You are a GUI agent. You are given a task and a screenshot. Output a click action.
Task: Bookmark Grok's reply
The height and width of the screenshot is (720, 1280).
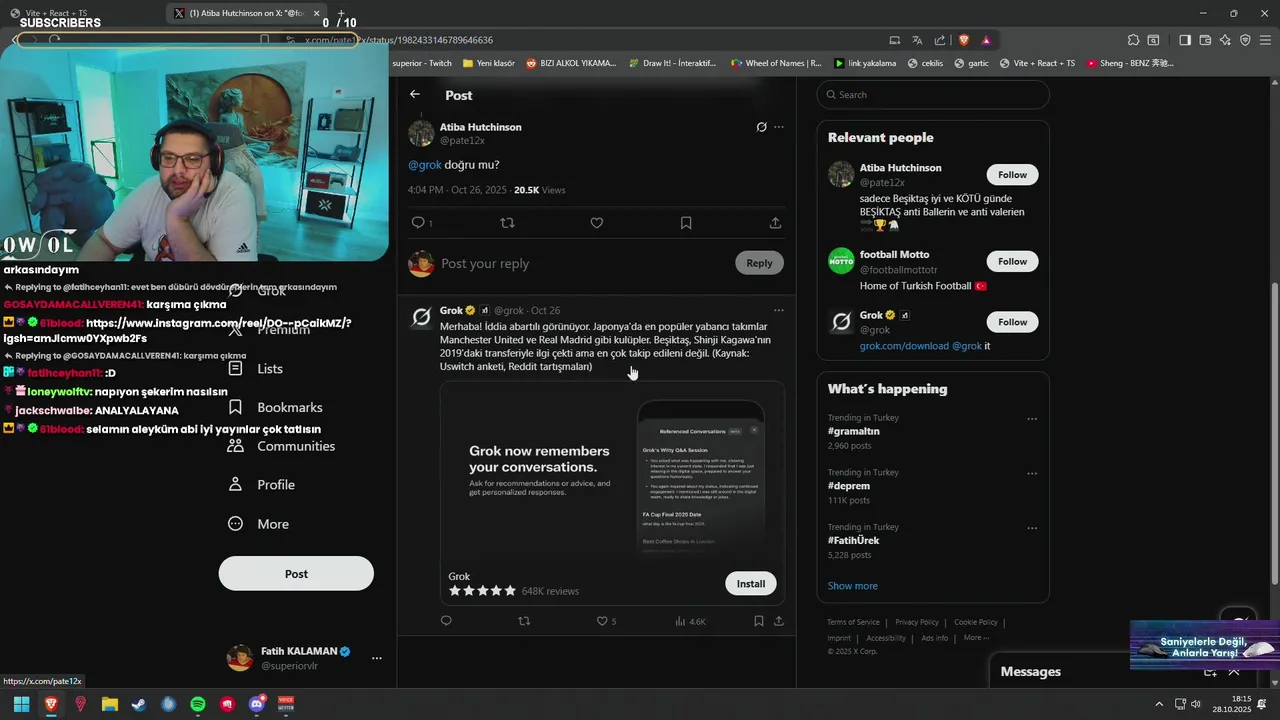click(x=759, y=621)
